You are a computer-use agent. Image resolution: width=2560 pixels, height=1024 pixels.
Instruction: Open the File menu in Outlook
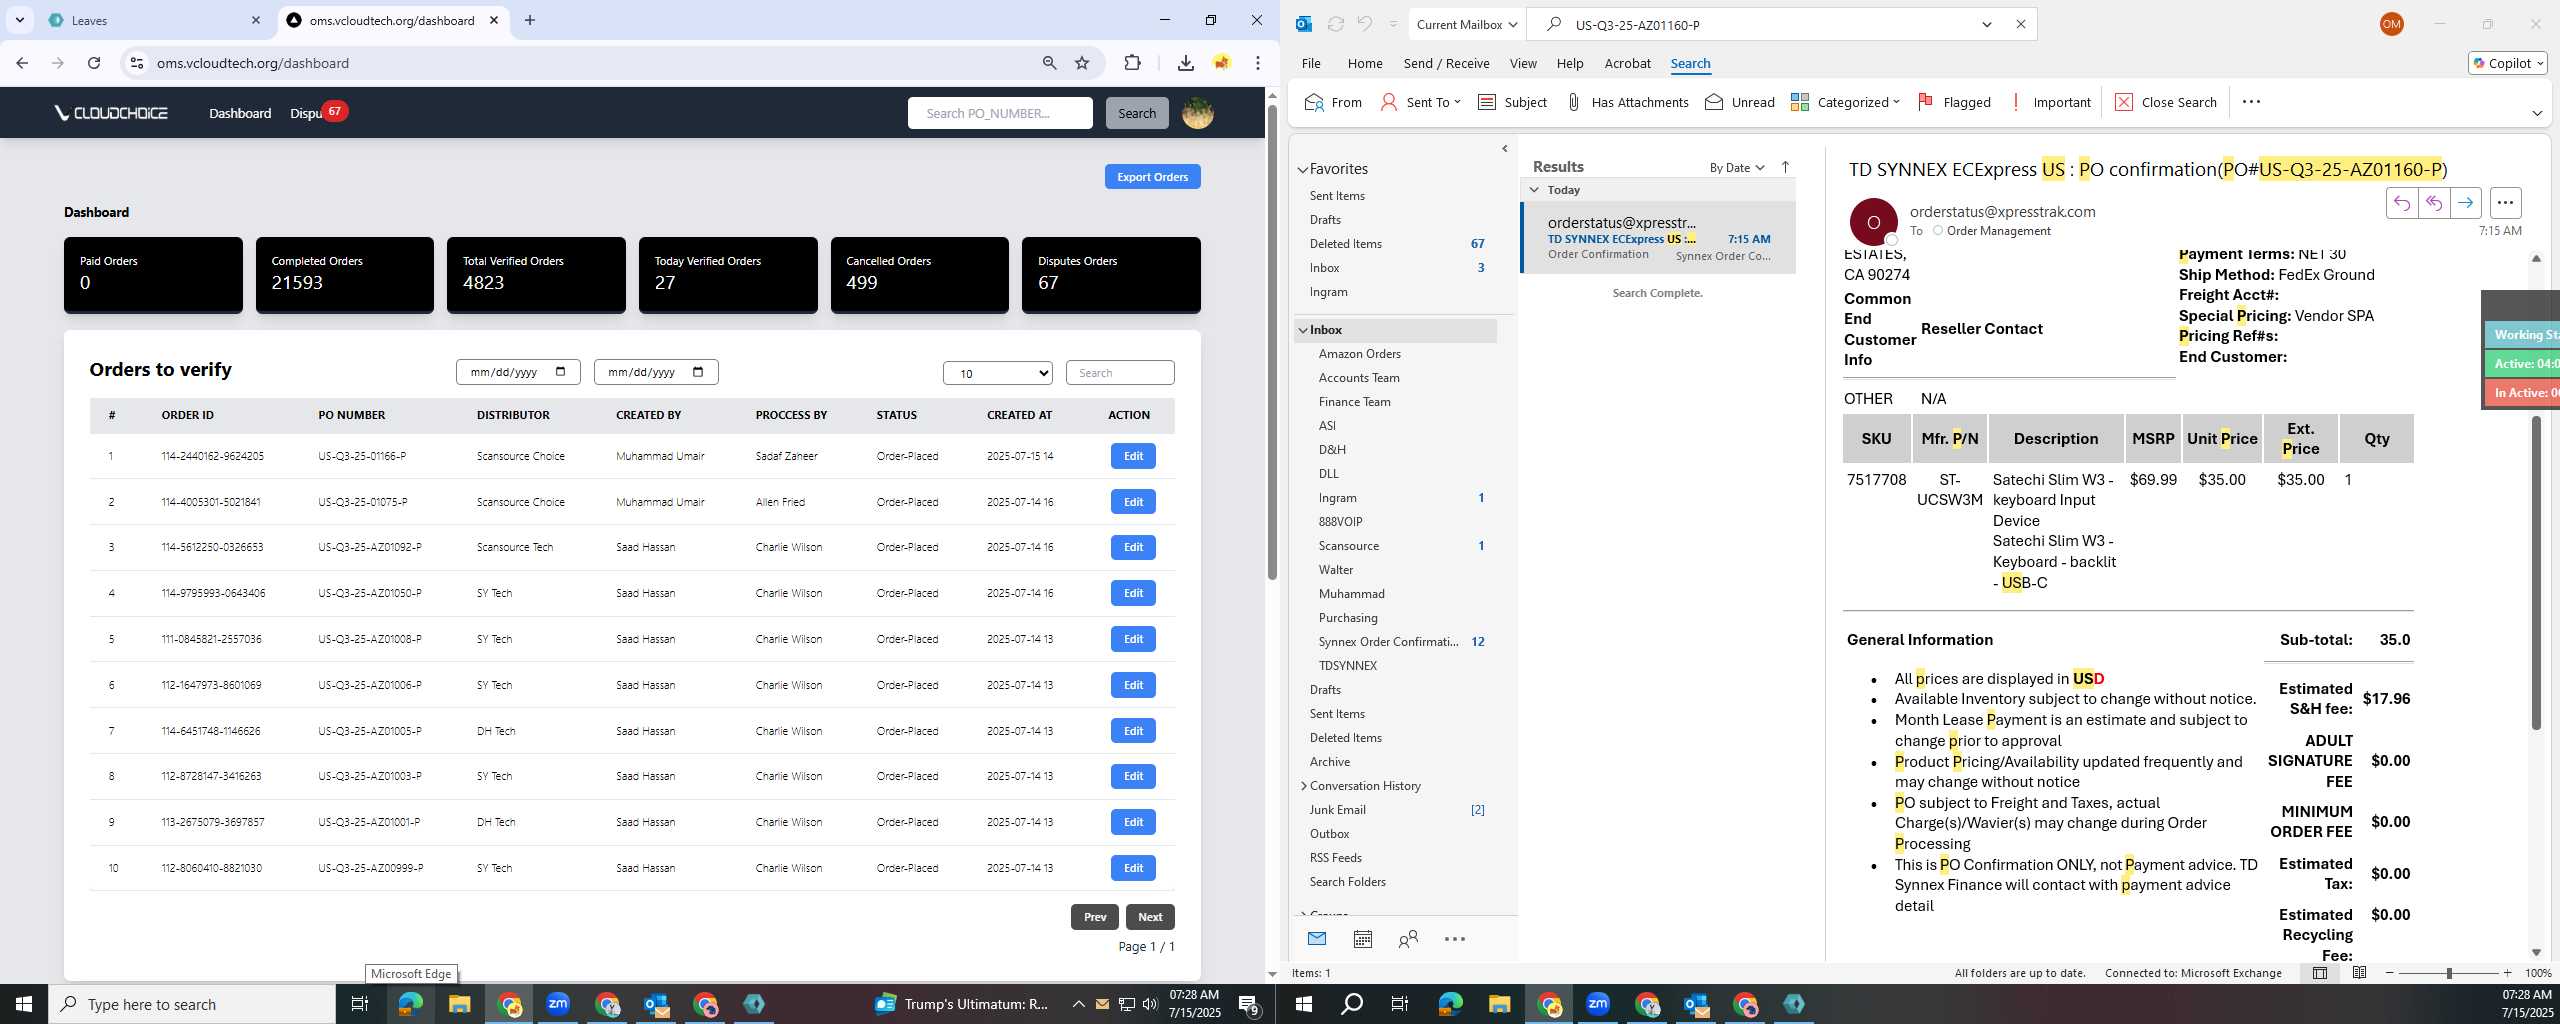(1310, 63)
